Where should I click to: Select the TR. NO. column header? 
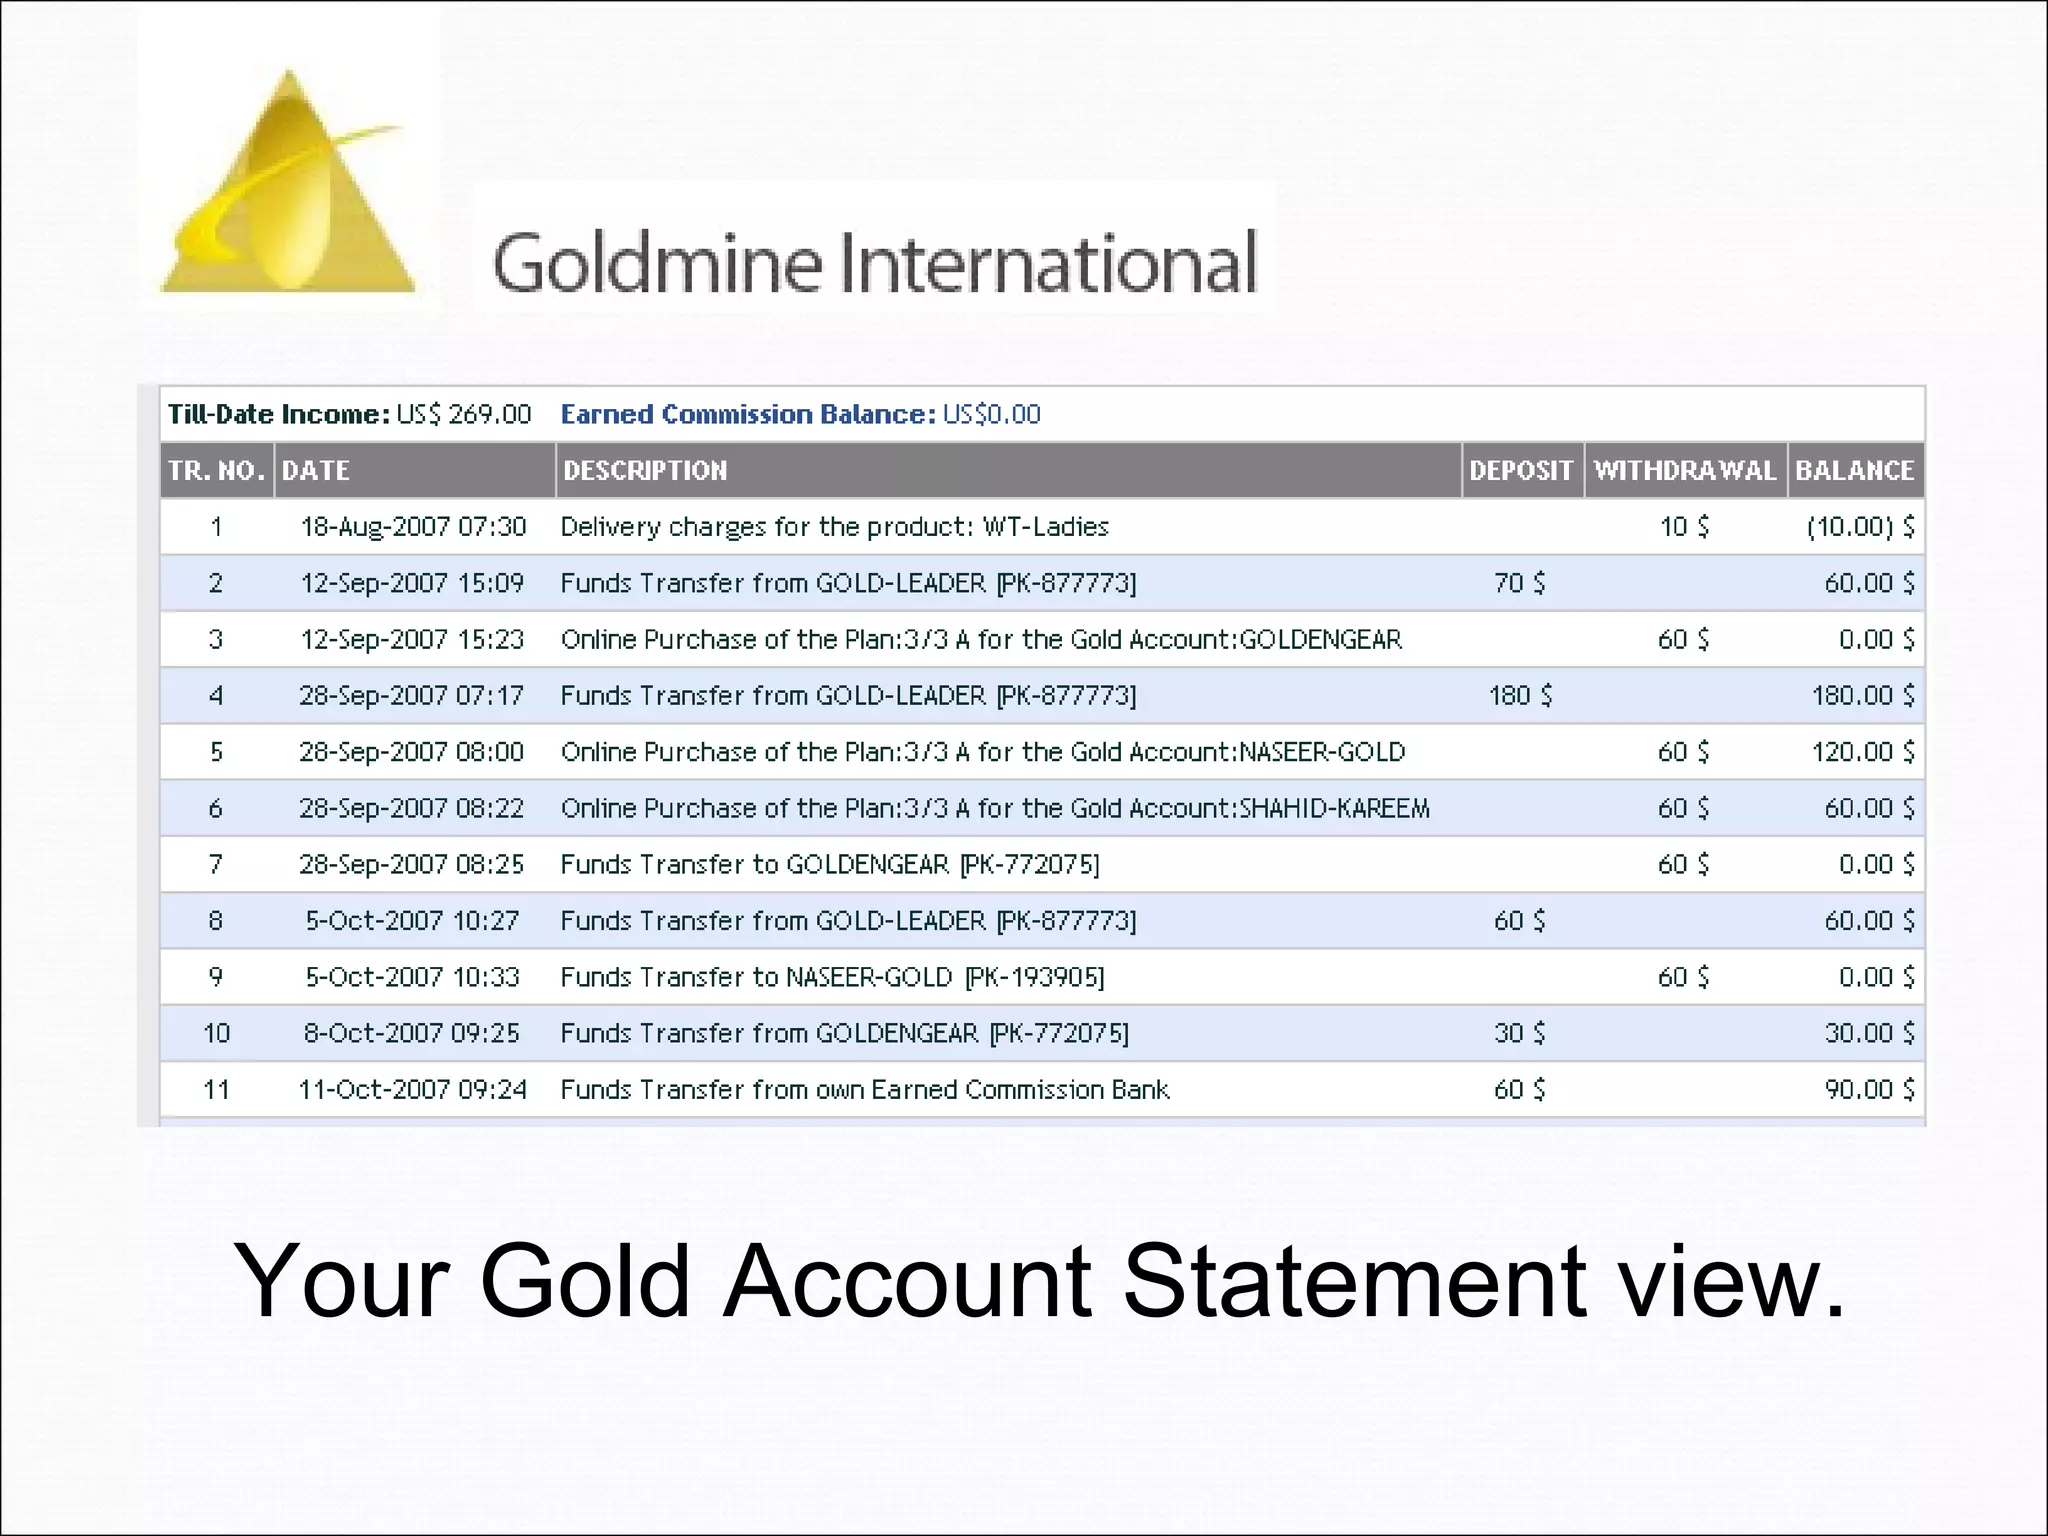[x=217, y=470]
